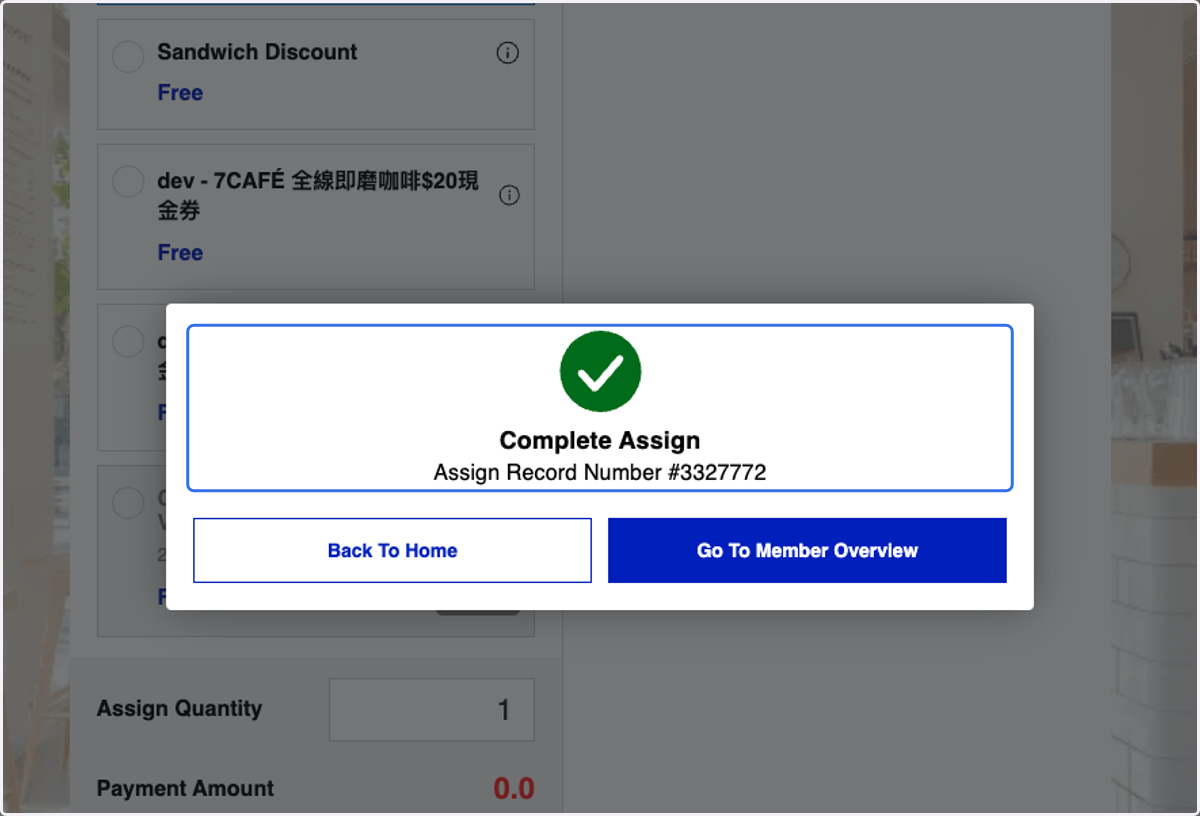Click the Sandwich Discount title text
Viewport: 1200px width, 816px height.
[x=257, y=52]
